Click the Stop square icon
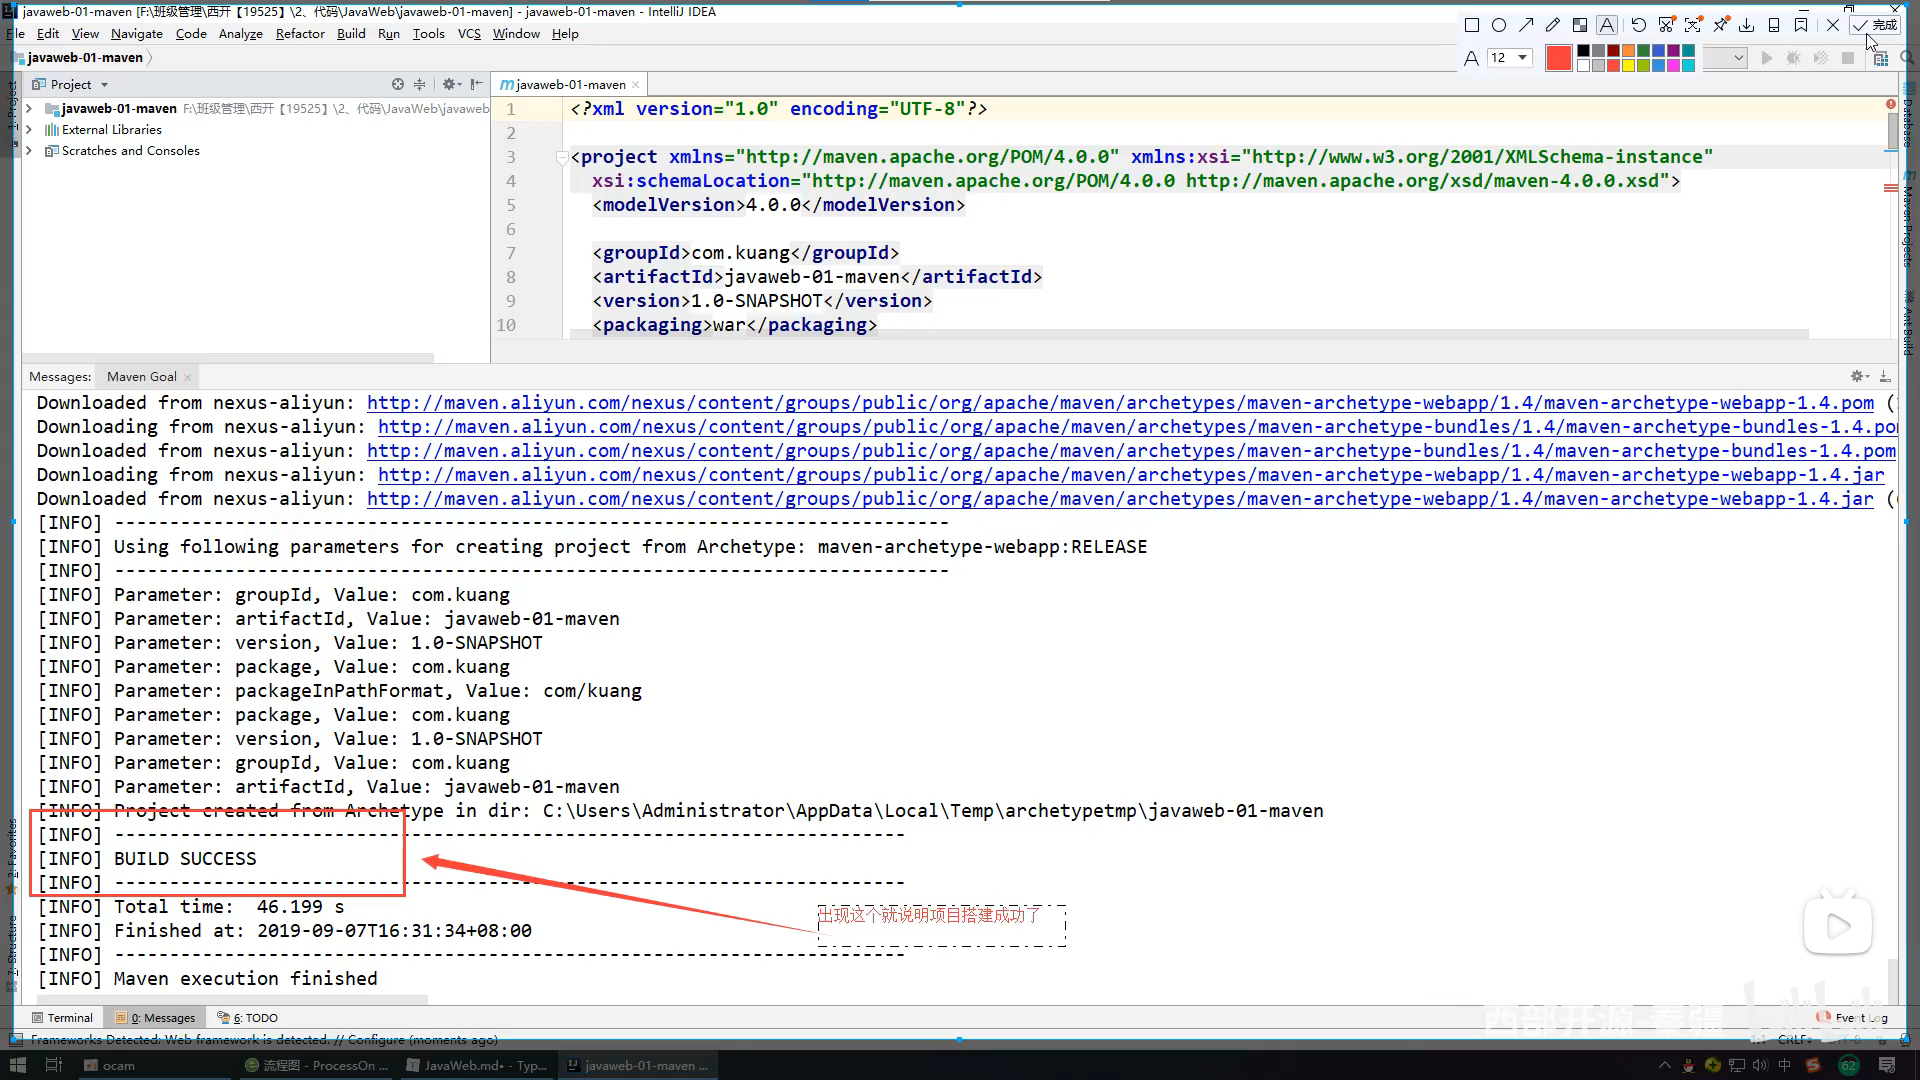The width and height of the screenshot is (1920, 1080). click(x=1848, y=58)
